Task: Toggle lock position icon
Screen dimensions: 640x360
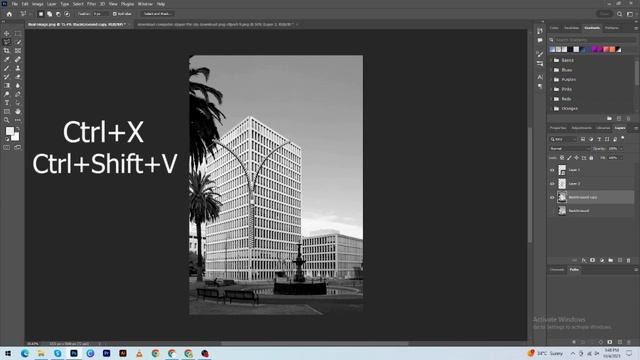Action: [576, 158]
